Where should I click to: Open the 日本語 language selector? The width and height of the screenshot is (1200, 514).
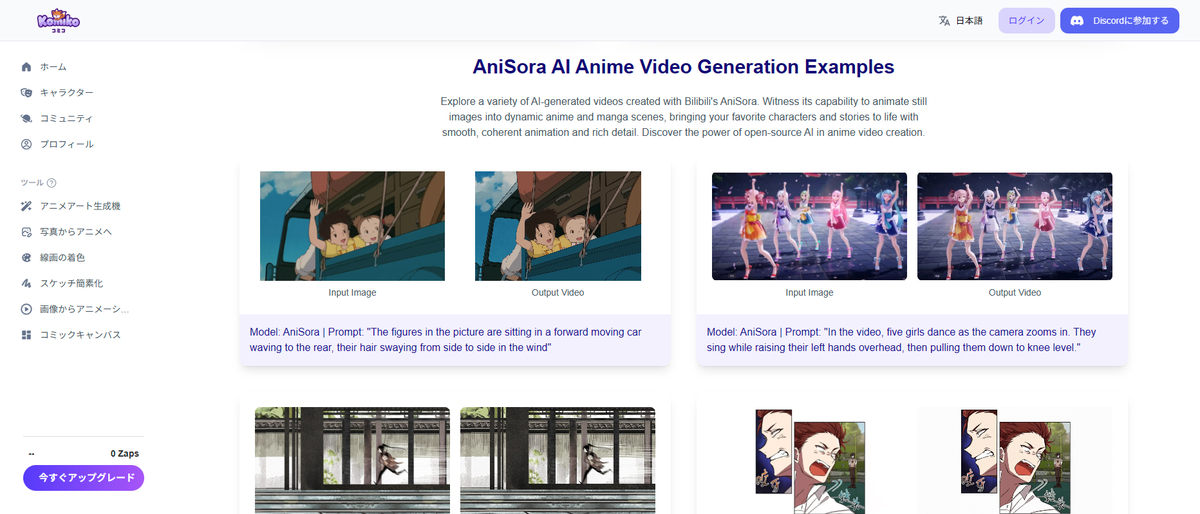[x=961, y=21]
